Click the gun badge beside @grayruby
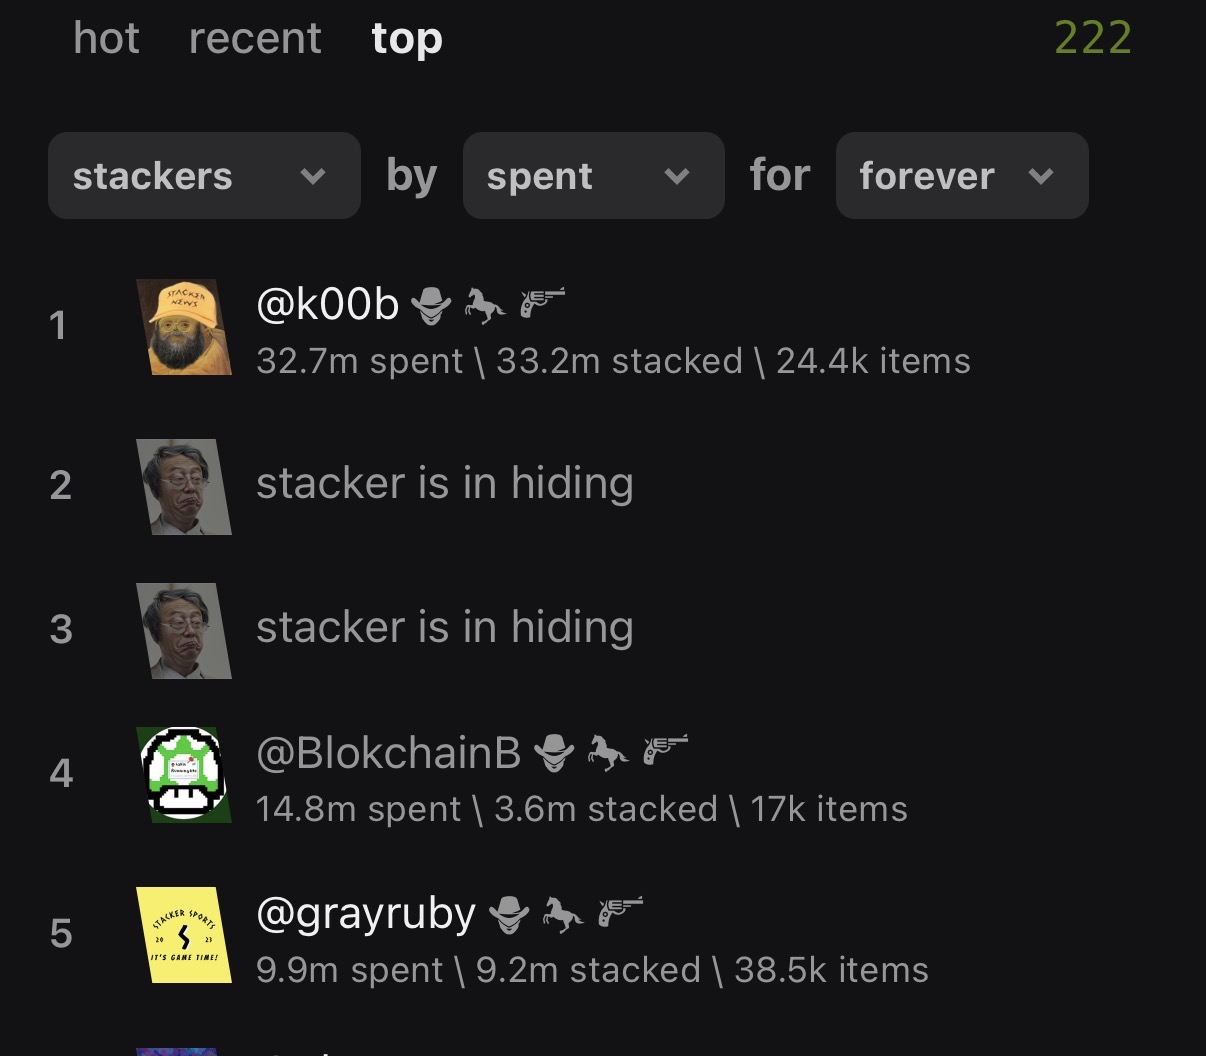Image resolution: width=1206 pixels, height=1056 pixels. 620,911
